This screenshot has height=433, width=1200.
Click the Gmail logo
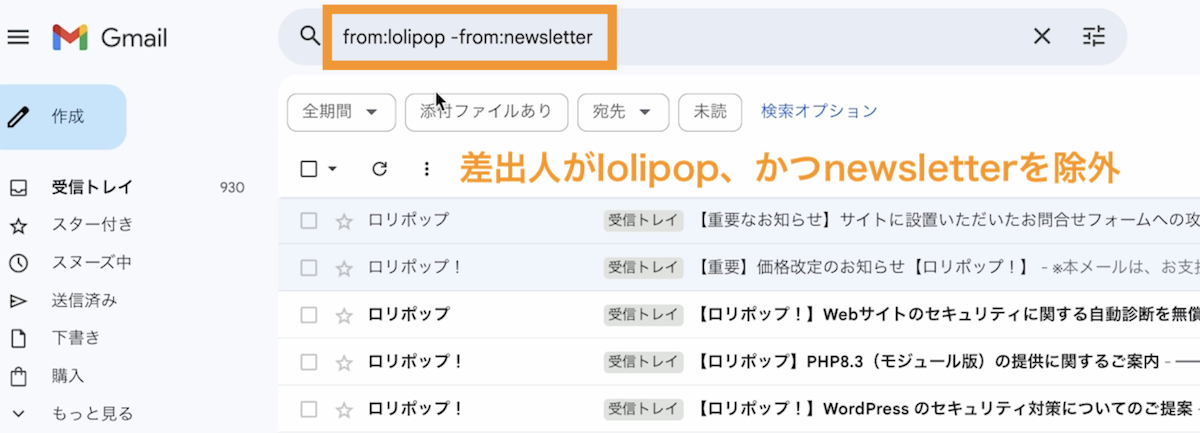click(x=110, y=38)
